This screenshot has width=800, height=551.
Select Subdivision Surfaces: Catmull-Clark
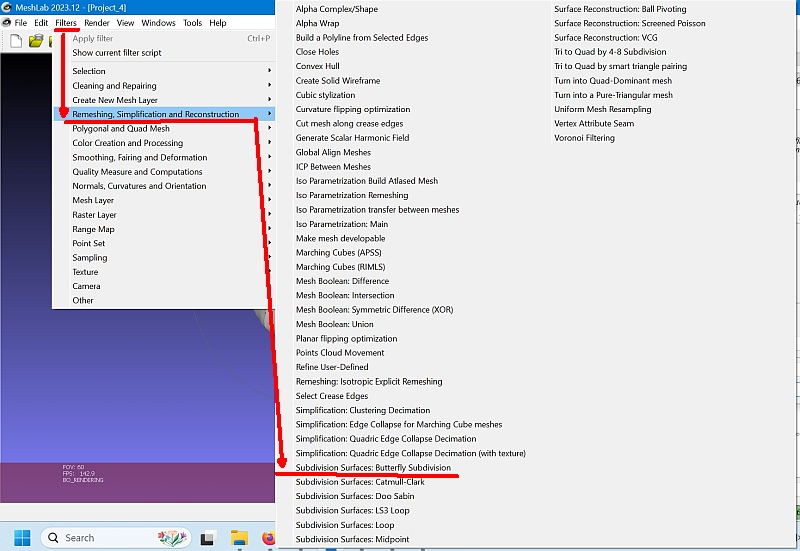point(360,482)
